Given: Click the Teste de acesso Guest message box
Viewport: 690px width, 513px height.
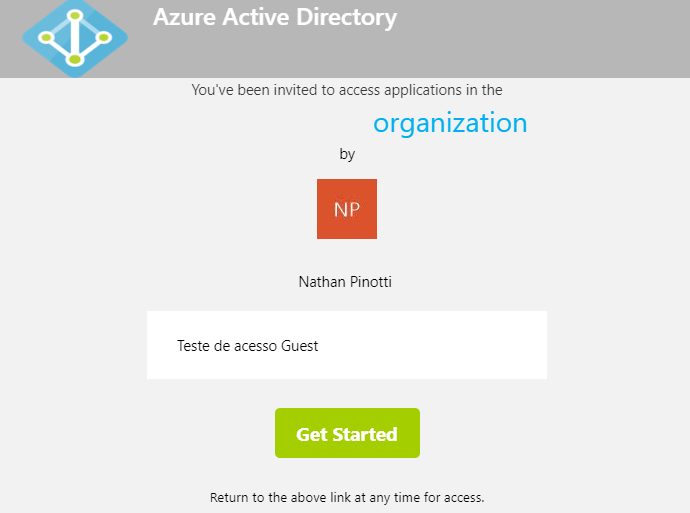Looking at the screenshot, I should 347,345.
